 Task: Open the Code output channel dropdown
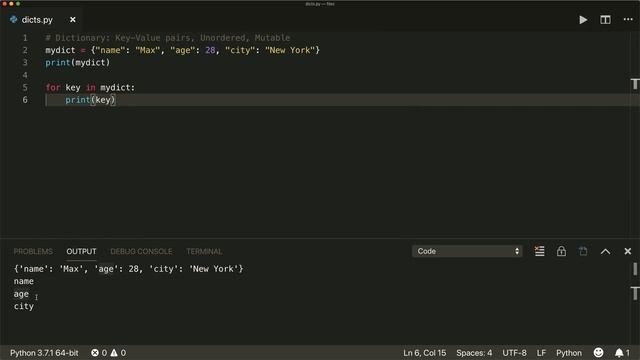tap(467, 251)
